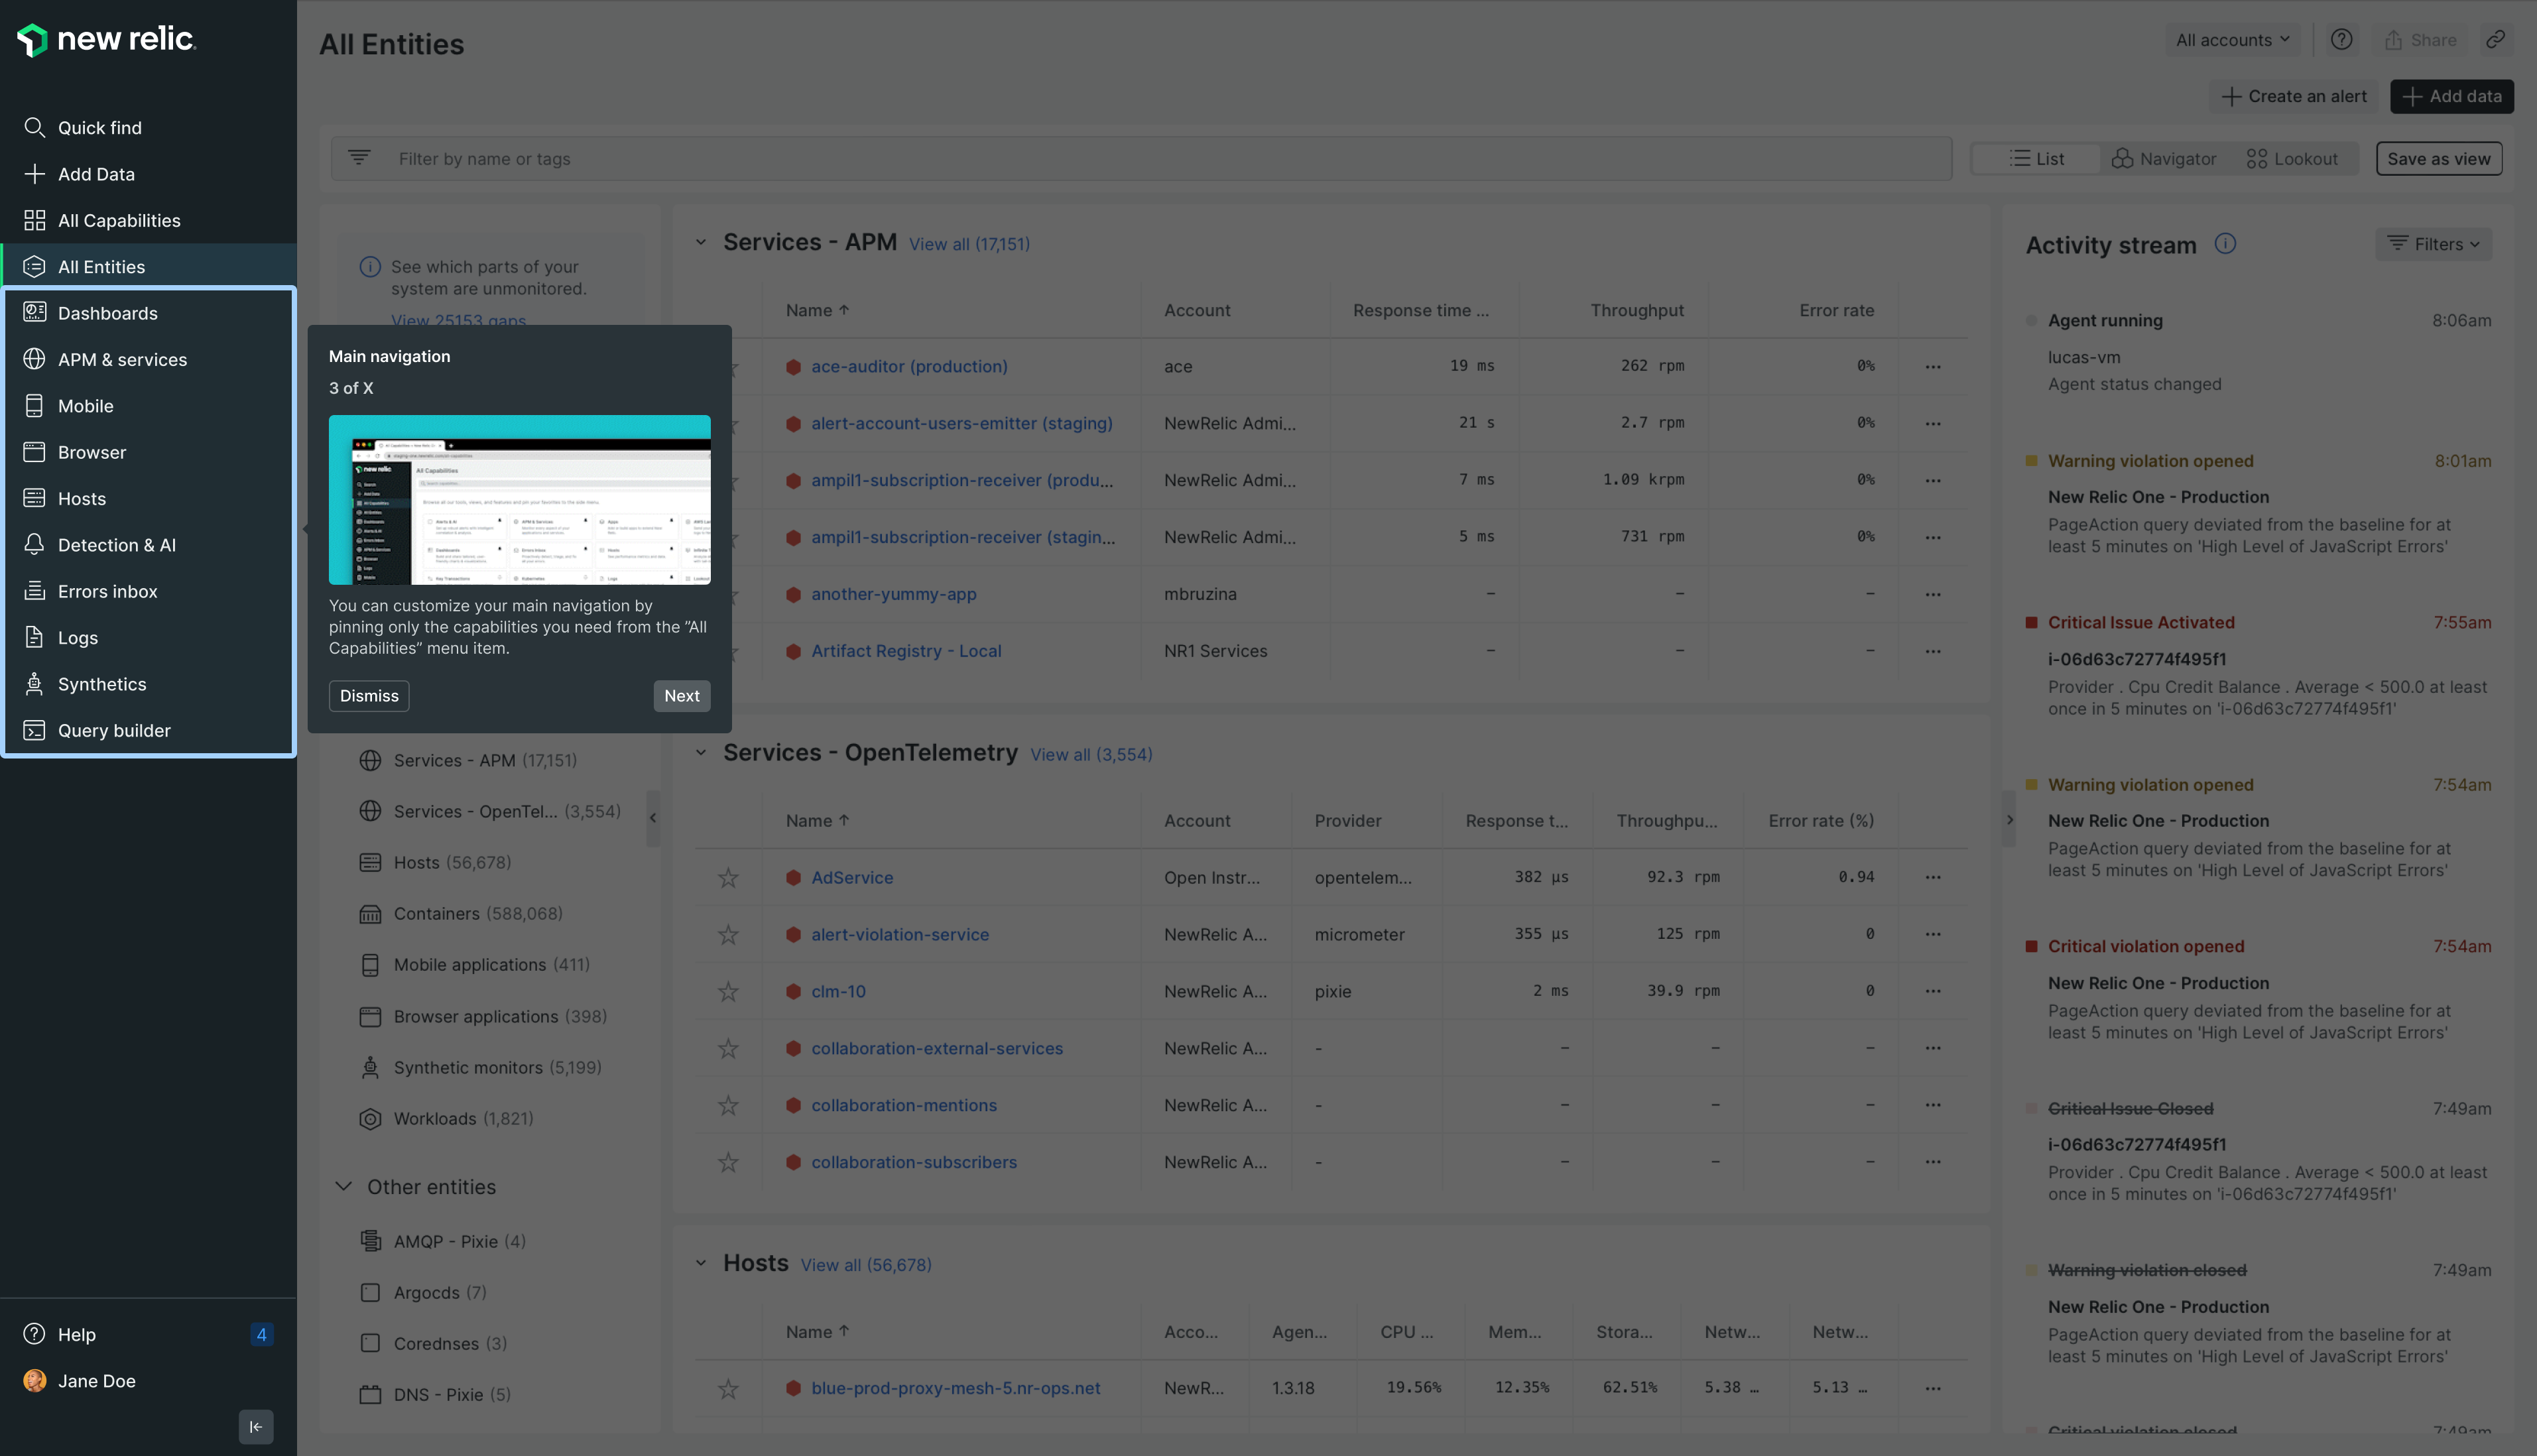2537x1456 pixels.
Task: Open row menu for AdService
Action: click(1933, 877)
